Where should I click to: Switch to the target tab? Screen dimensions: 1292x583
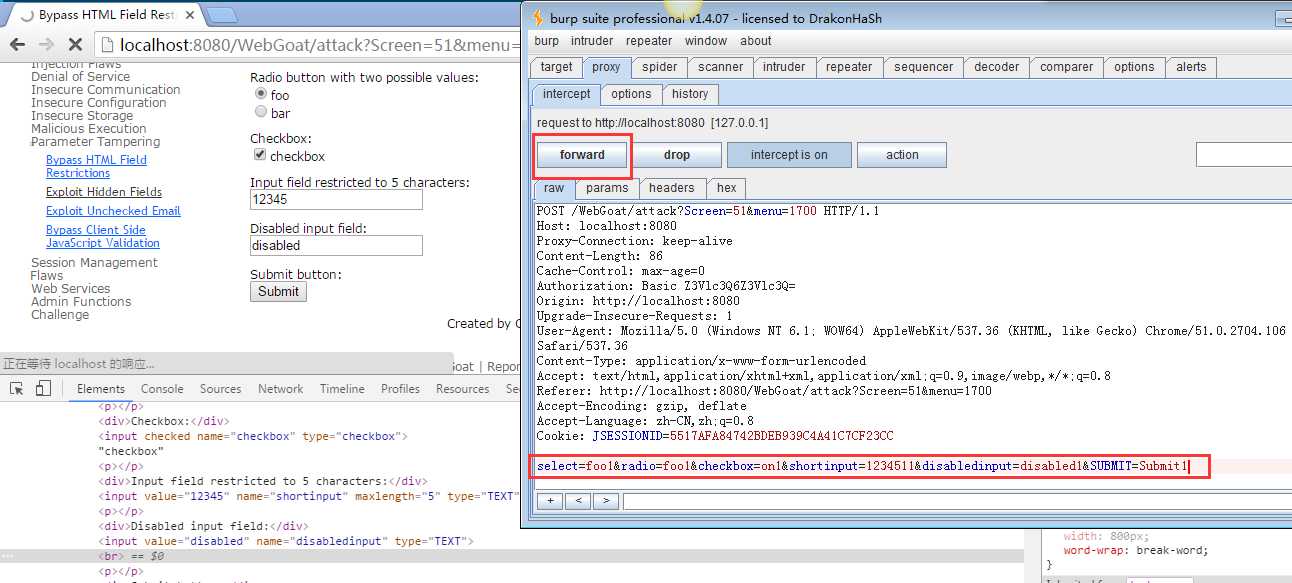pyautogui.click(x=557, y=67)
